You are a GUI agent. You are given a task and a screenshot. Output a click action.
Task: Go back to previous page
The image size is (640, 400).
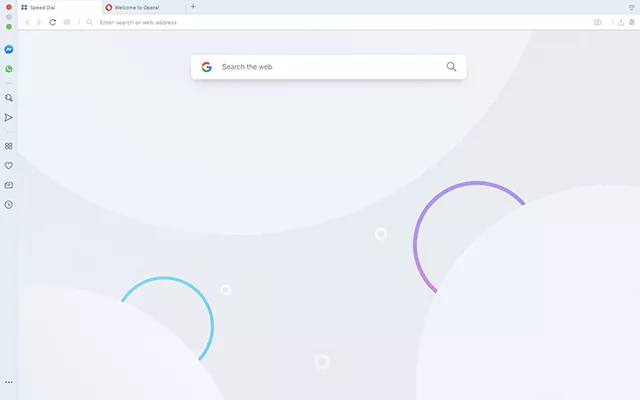27,22
